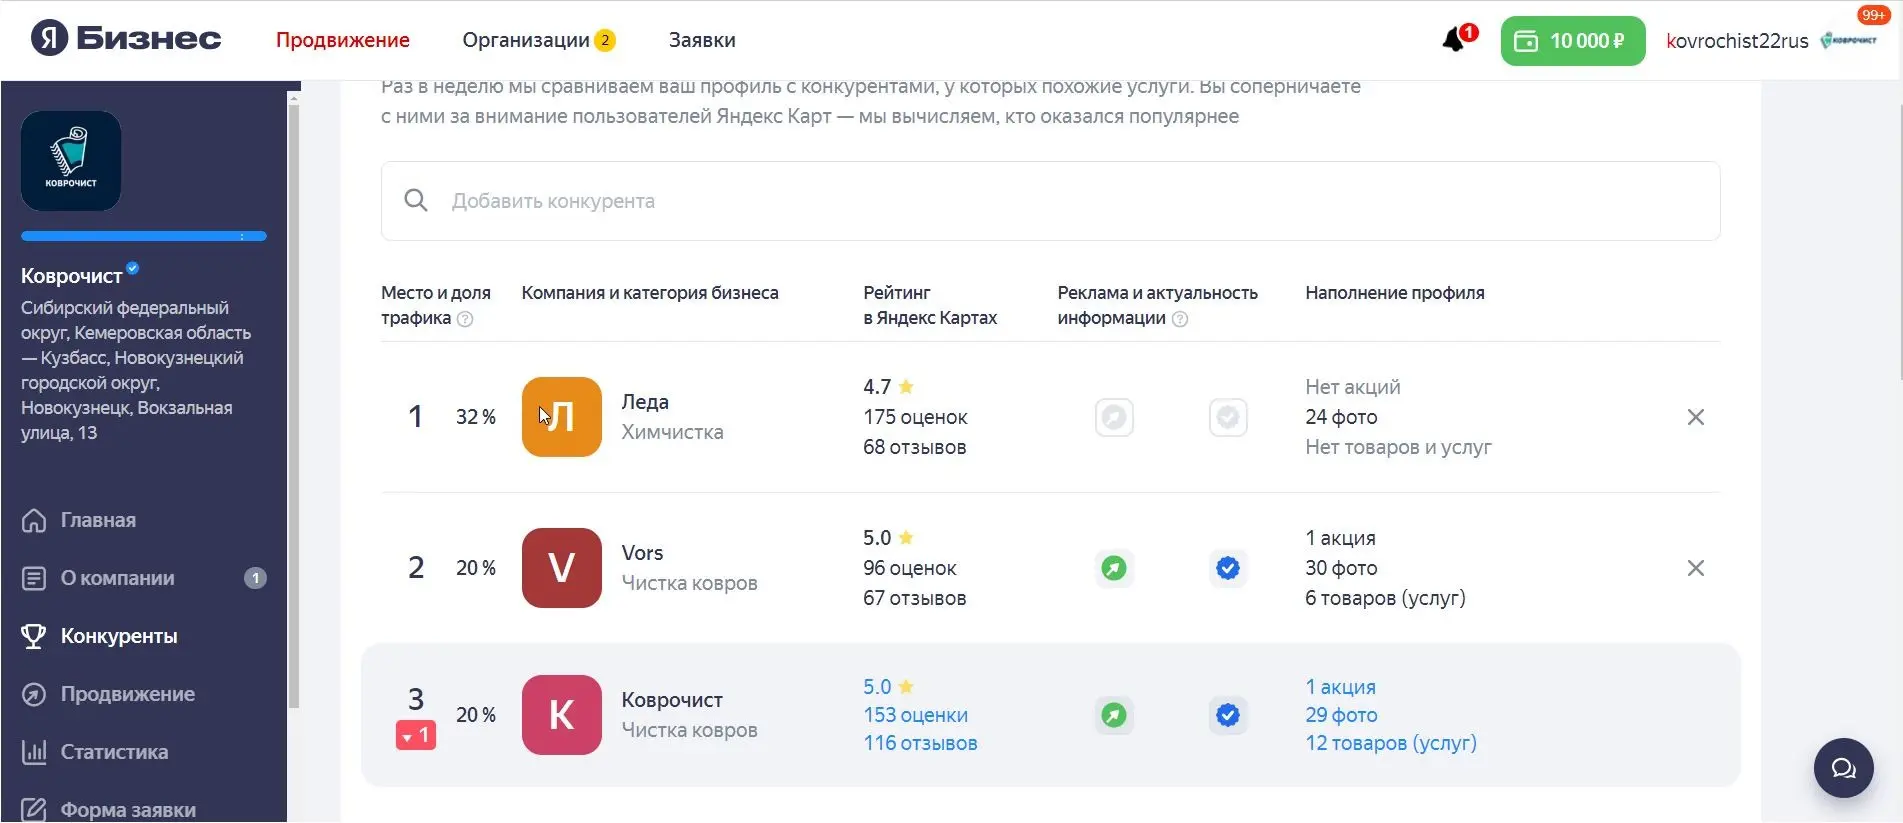Click the Коврочист company logo thumbnail
The width and height of the screenshot is (1903, 823).
[x=71, y=161]
